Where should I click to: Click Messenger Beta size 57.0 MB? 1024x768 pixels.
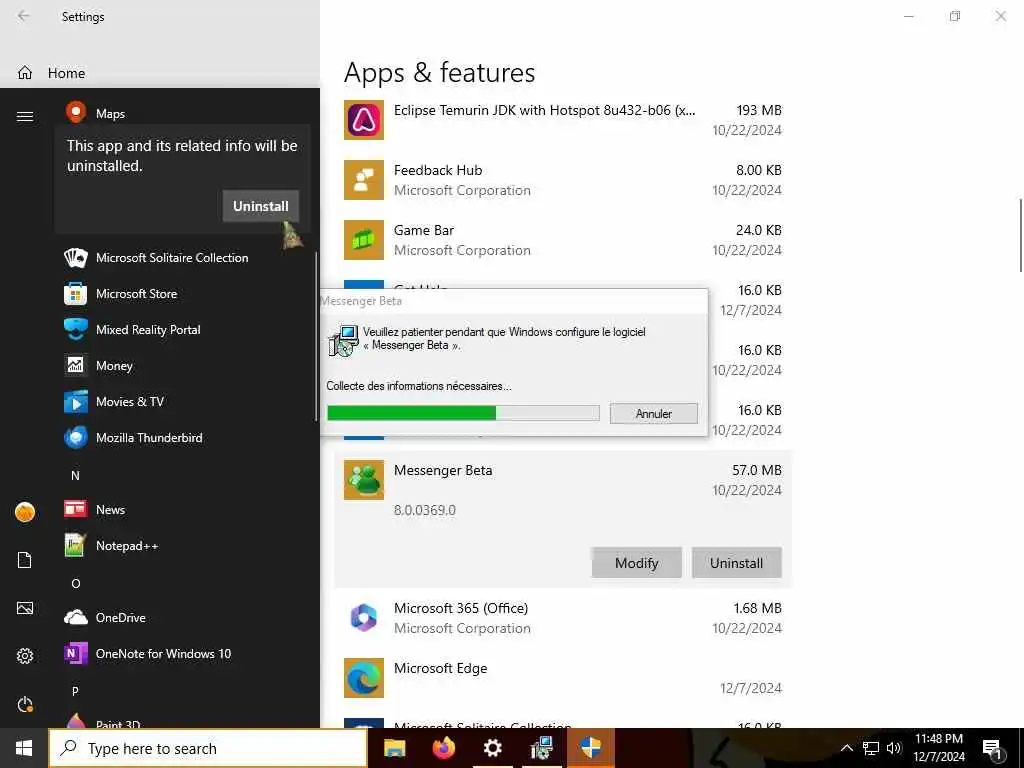tap(757, 470)
